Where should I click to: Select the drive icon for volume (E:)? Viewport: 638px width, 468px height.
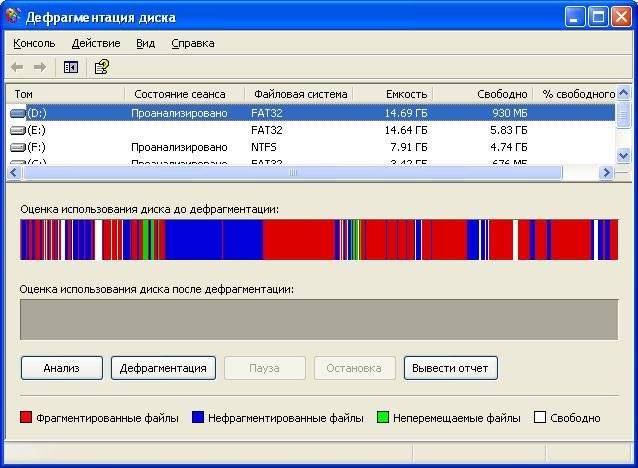[x=17, y=130]
